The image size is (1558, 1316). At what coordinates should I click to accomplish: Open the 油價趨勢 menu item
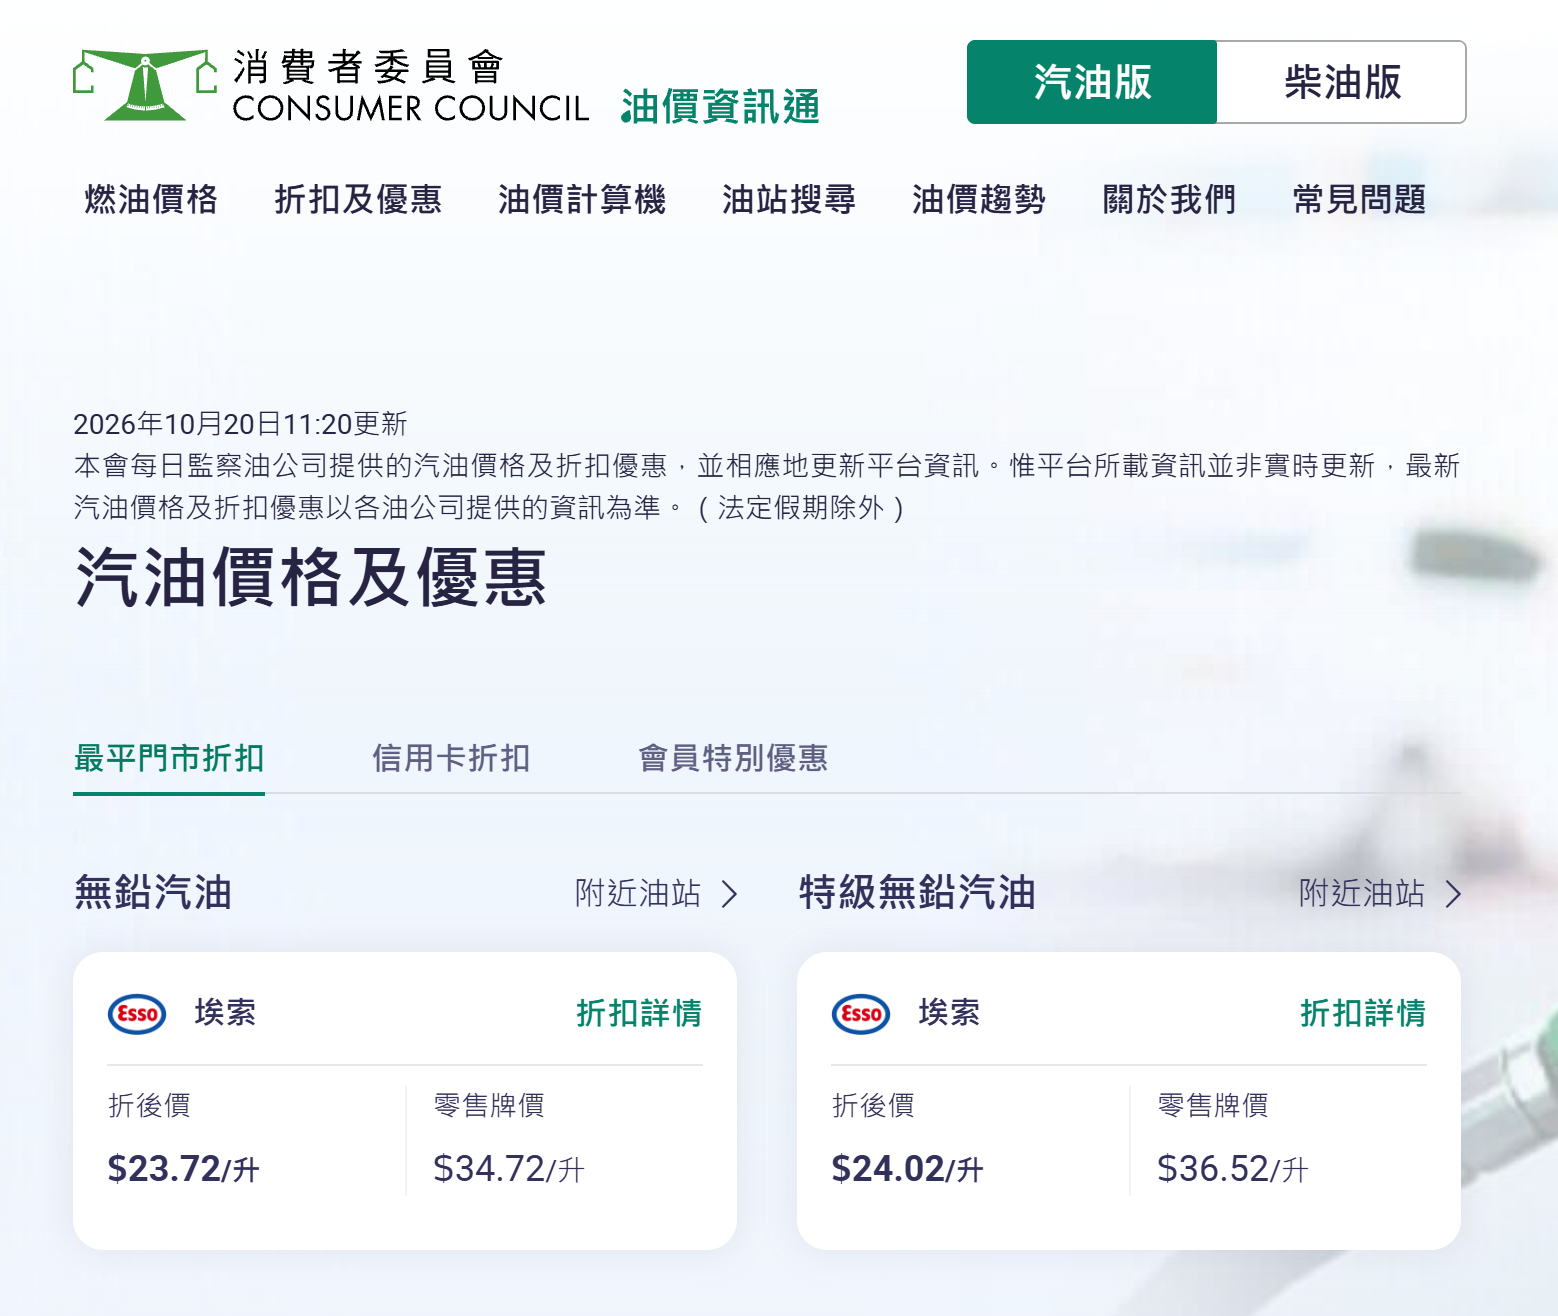click(x=979, y=199)
